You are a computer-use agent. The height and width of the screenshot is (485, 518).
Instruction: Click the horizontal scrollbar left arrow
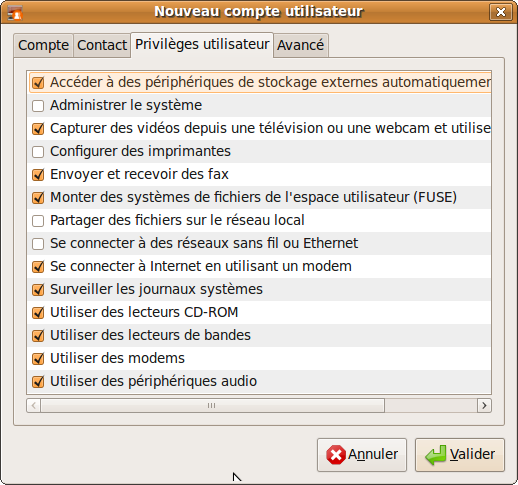click(x=34, y=406)
